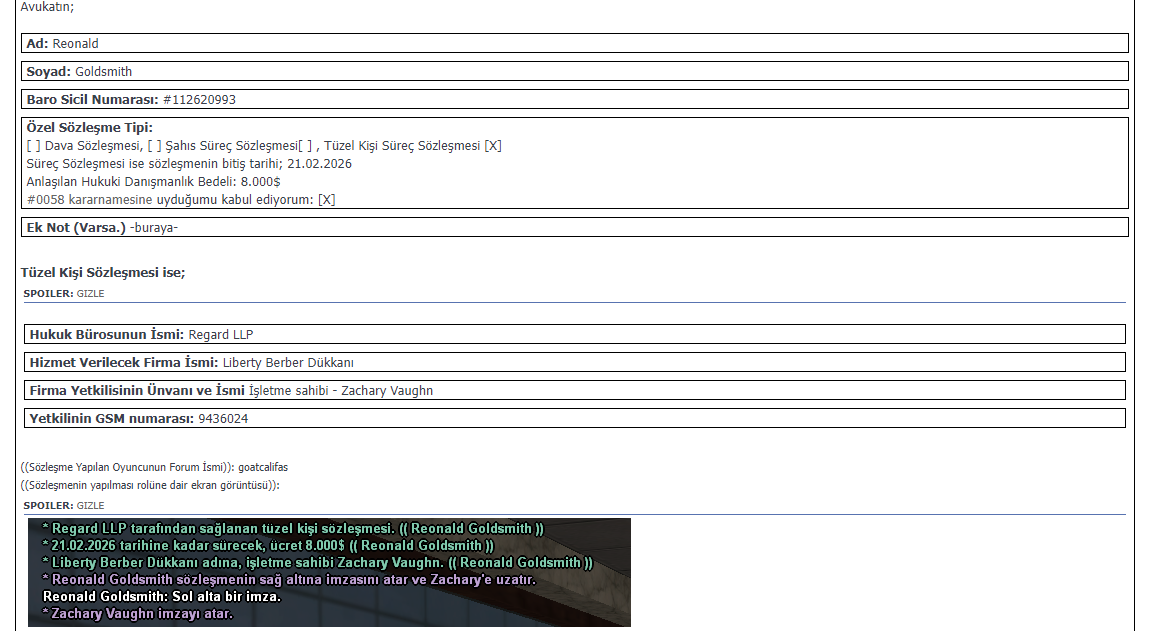Select the GSM number 9436024

223,419
